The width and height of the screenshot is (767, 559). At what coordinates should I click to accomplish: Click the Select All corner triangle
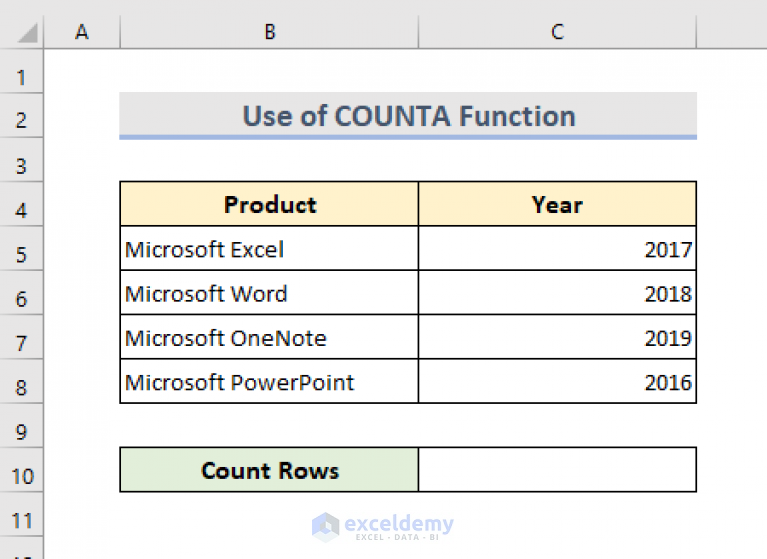27,33
